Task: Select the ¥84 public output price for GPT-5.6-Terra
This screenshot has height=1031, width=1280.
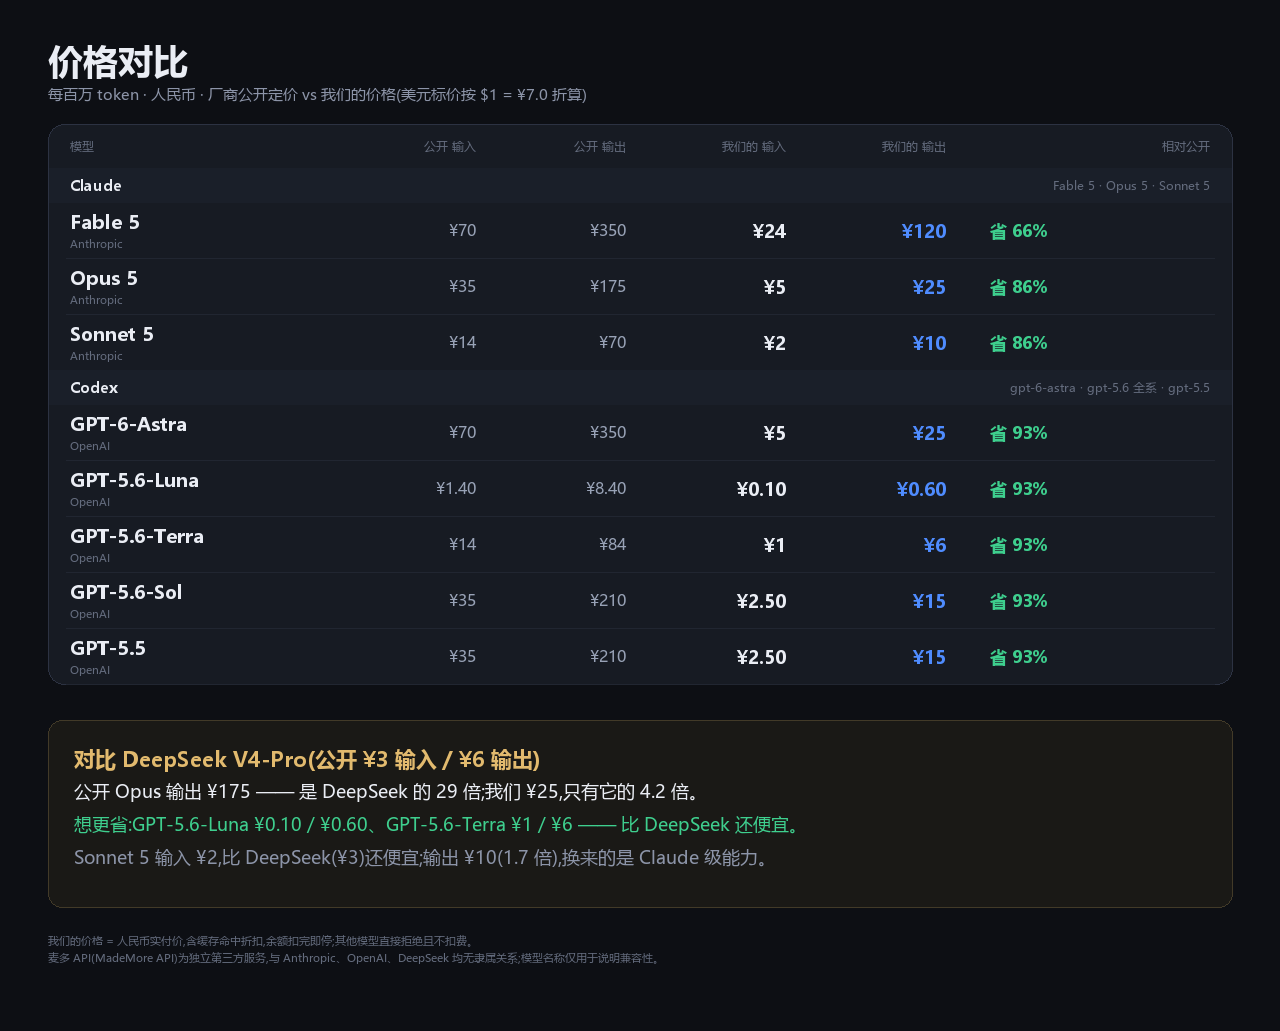Action: tap(613, 545)
